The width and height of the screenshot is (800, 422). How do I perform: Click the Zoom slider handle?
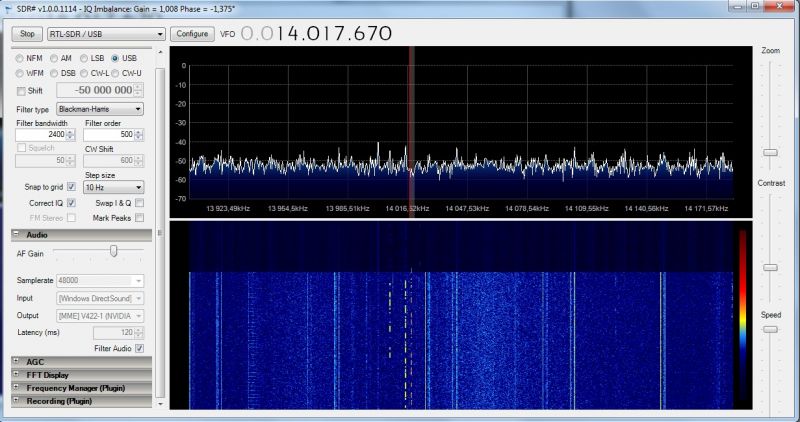770,153
